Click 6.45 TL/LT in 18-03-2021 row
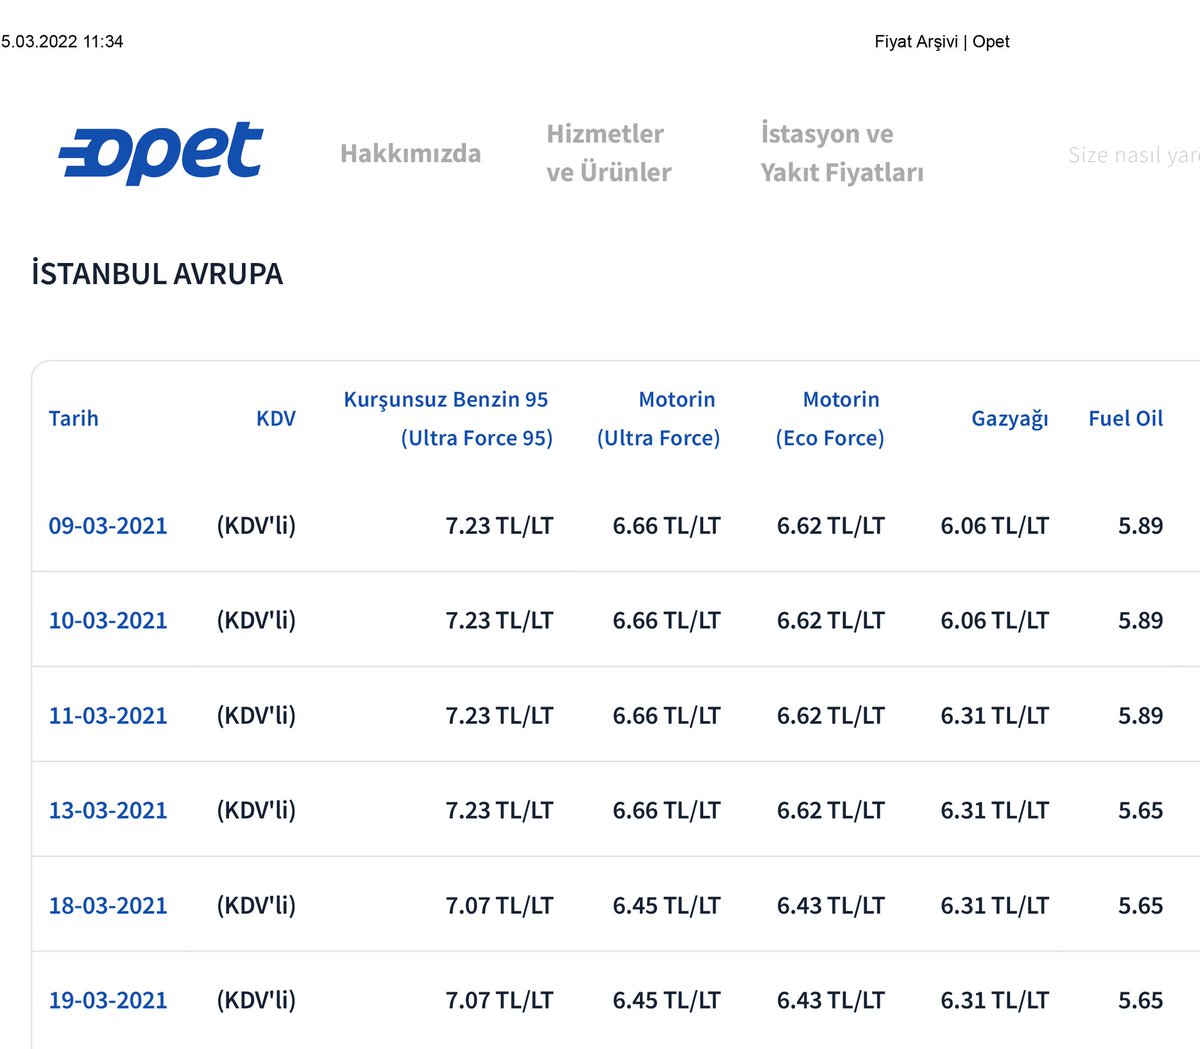This screenshot has width=1200, height=1049. click(666, 905)
